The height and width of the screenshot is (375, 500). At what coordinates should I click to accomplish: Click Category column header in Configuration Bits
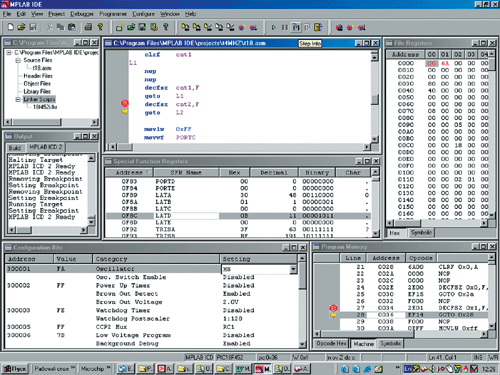pyautogui.click(x=156, y=259)
